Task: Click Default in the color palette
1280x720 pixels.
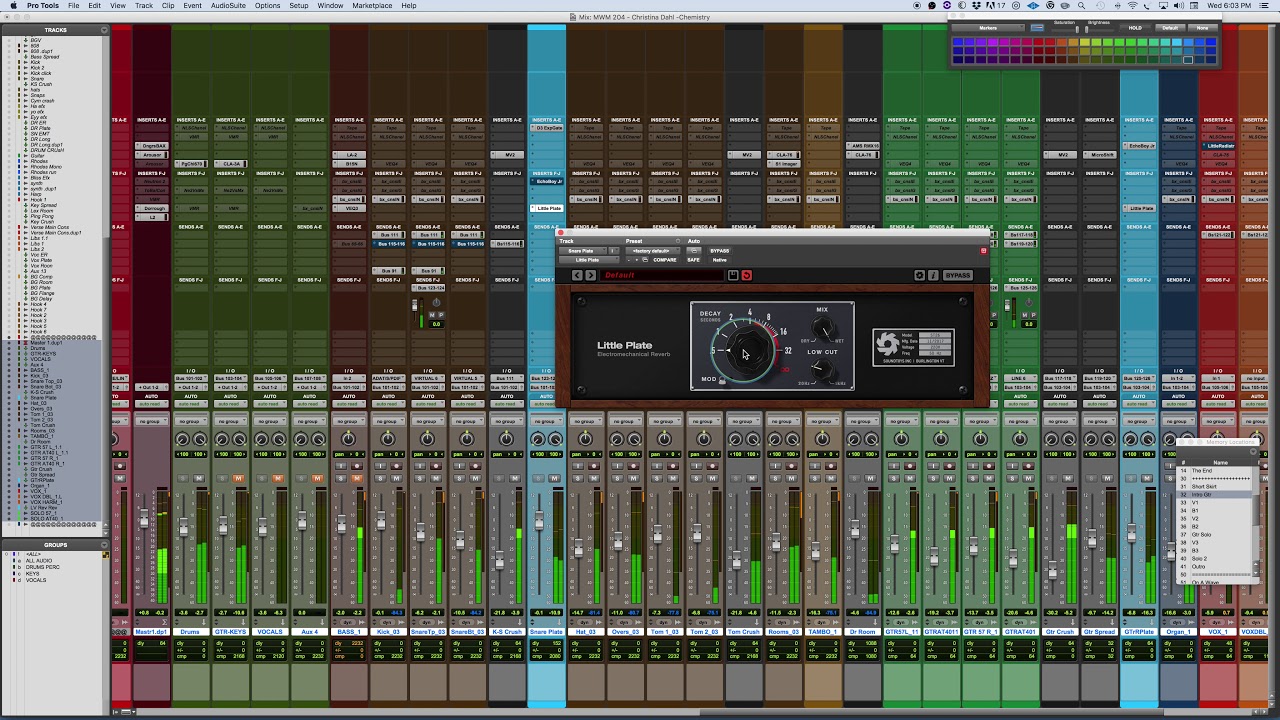Action: click(x=1172, y=28)
